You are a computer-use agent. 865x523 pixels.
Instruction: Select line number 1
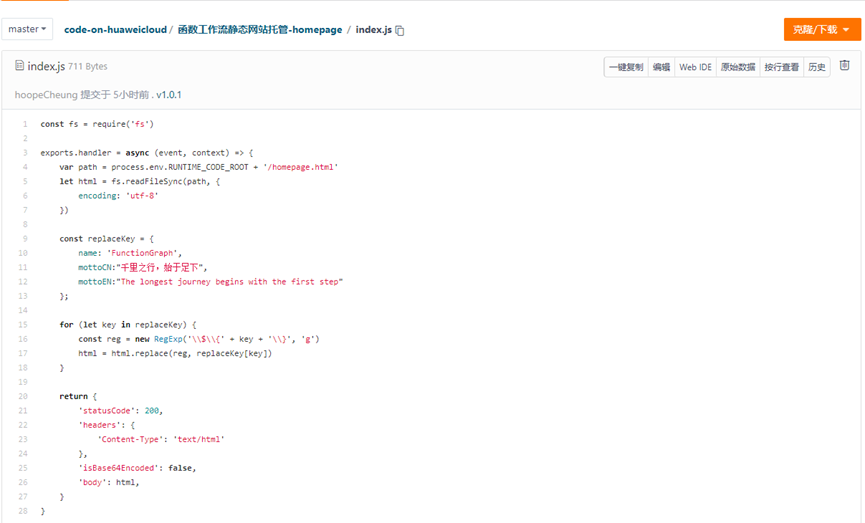25,124
